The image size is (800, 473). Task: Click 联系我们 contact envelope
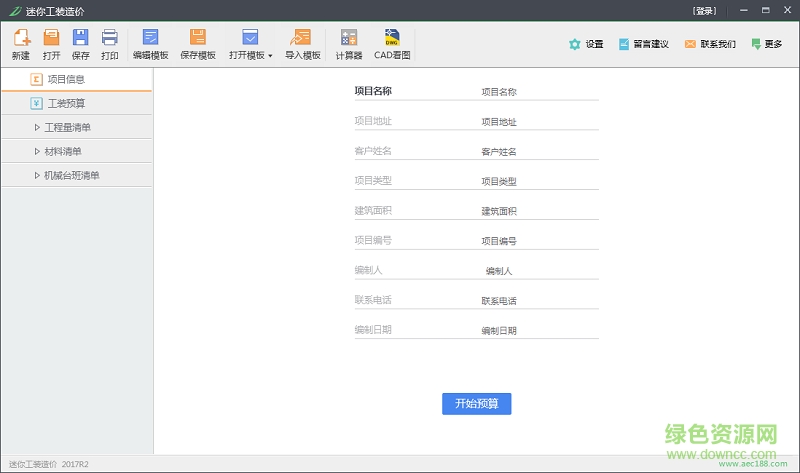click(710, 44)
